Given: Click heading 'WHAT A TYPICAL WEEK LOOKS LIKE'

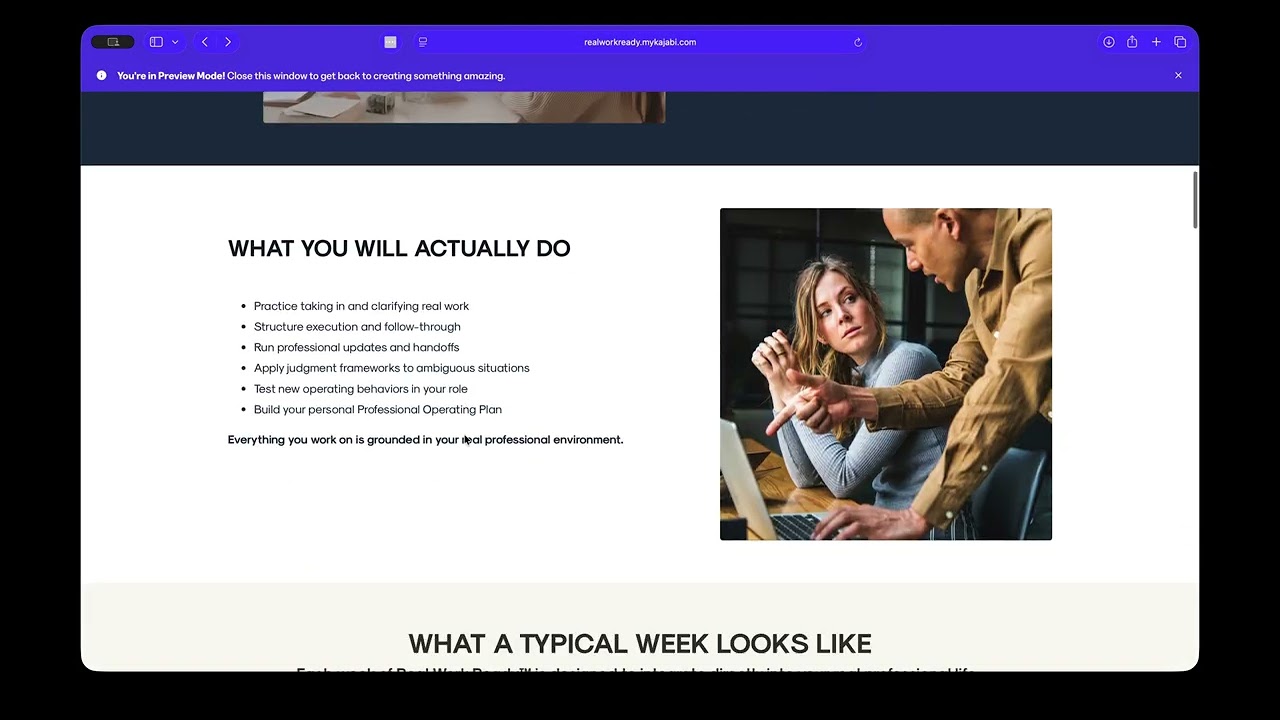Looking at the screenshot, I should coord(640,643).
